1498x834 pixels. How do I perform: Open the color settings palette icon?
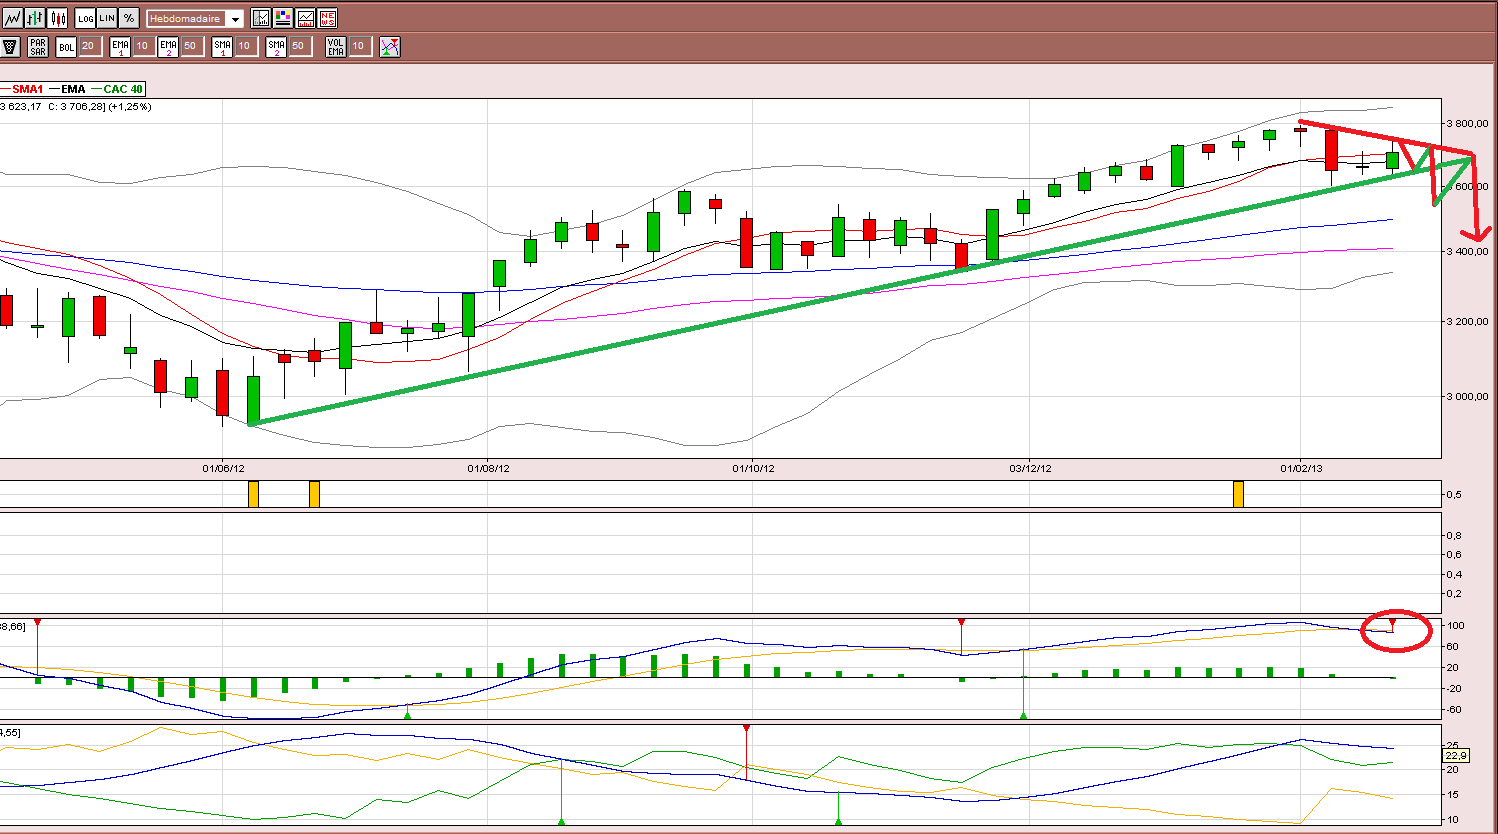(283, 18)
